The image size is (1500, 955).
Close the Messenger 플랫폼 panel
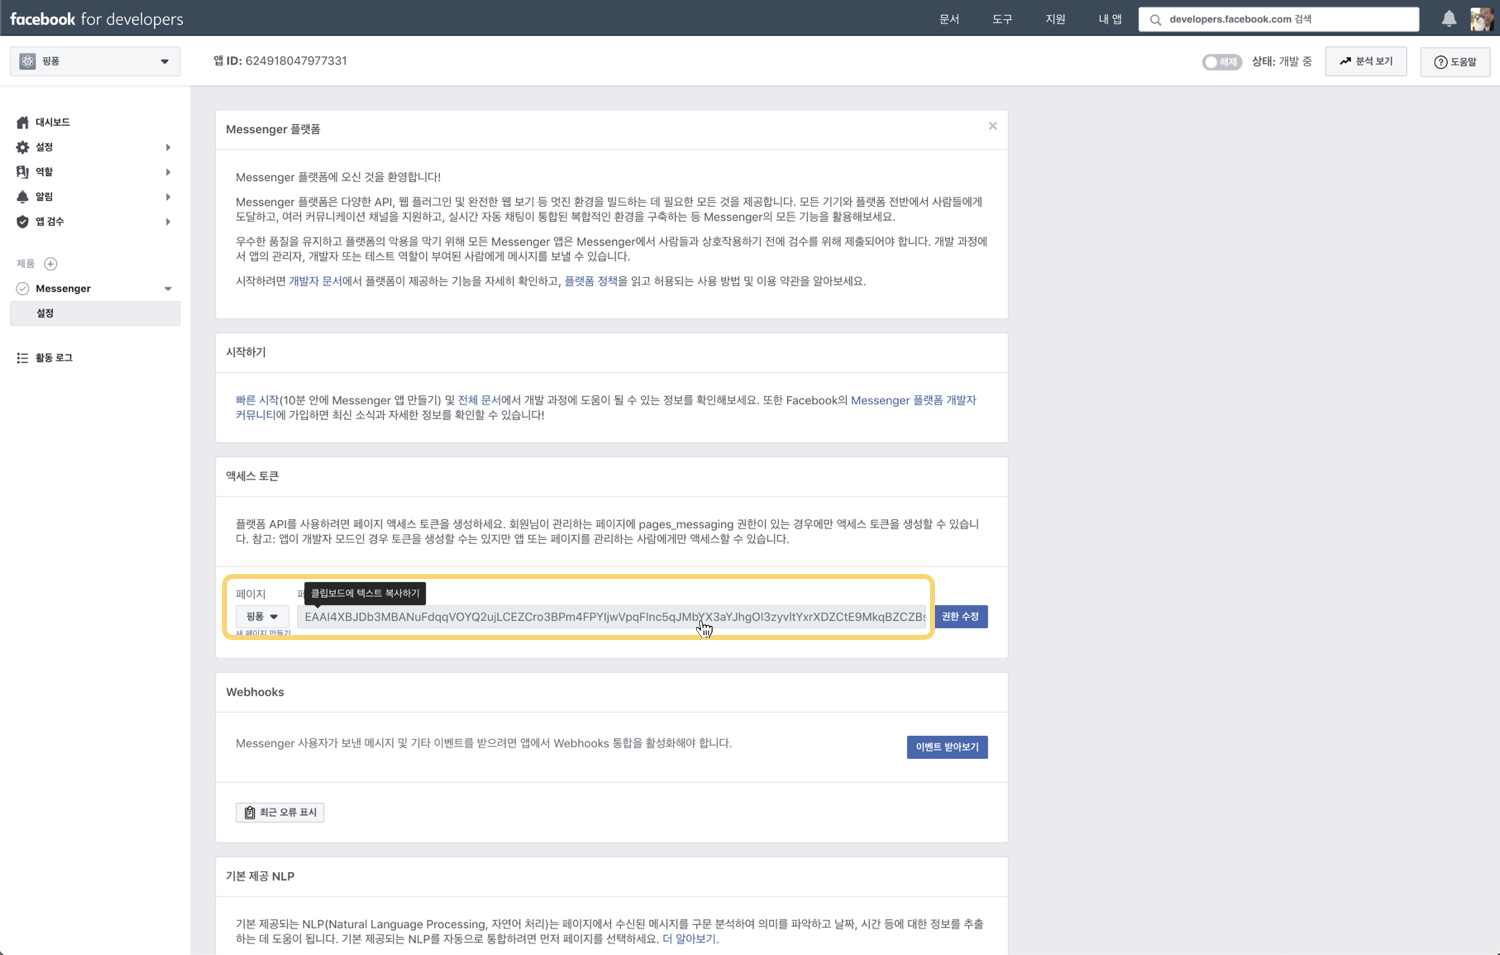click(993, 126)
